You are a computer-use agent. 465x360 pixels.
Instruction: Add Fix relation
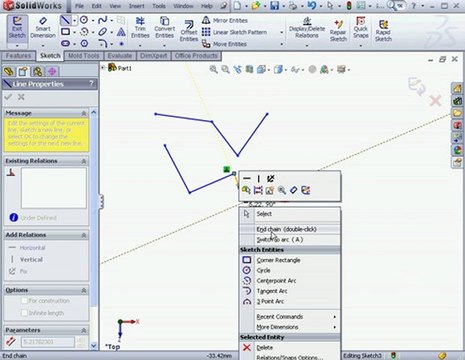point(18,271)
